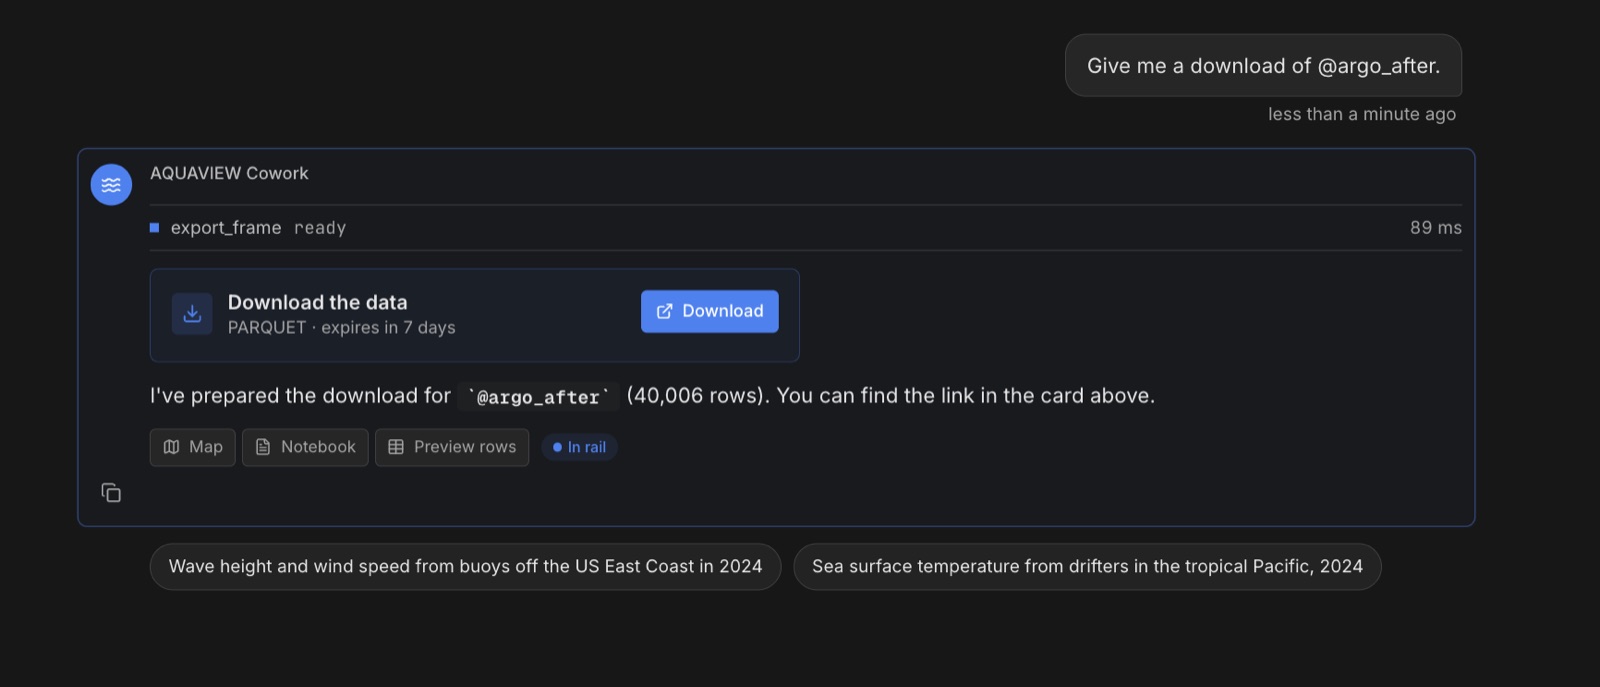Click the copy message icon
Screen dimensions: 1600x687
tap(111, 493)
